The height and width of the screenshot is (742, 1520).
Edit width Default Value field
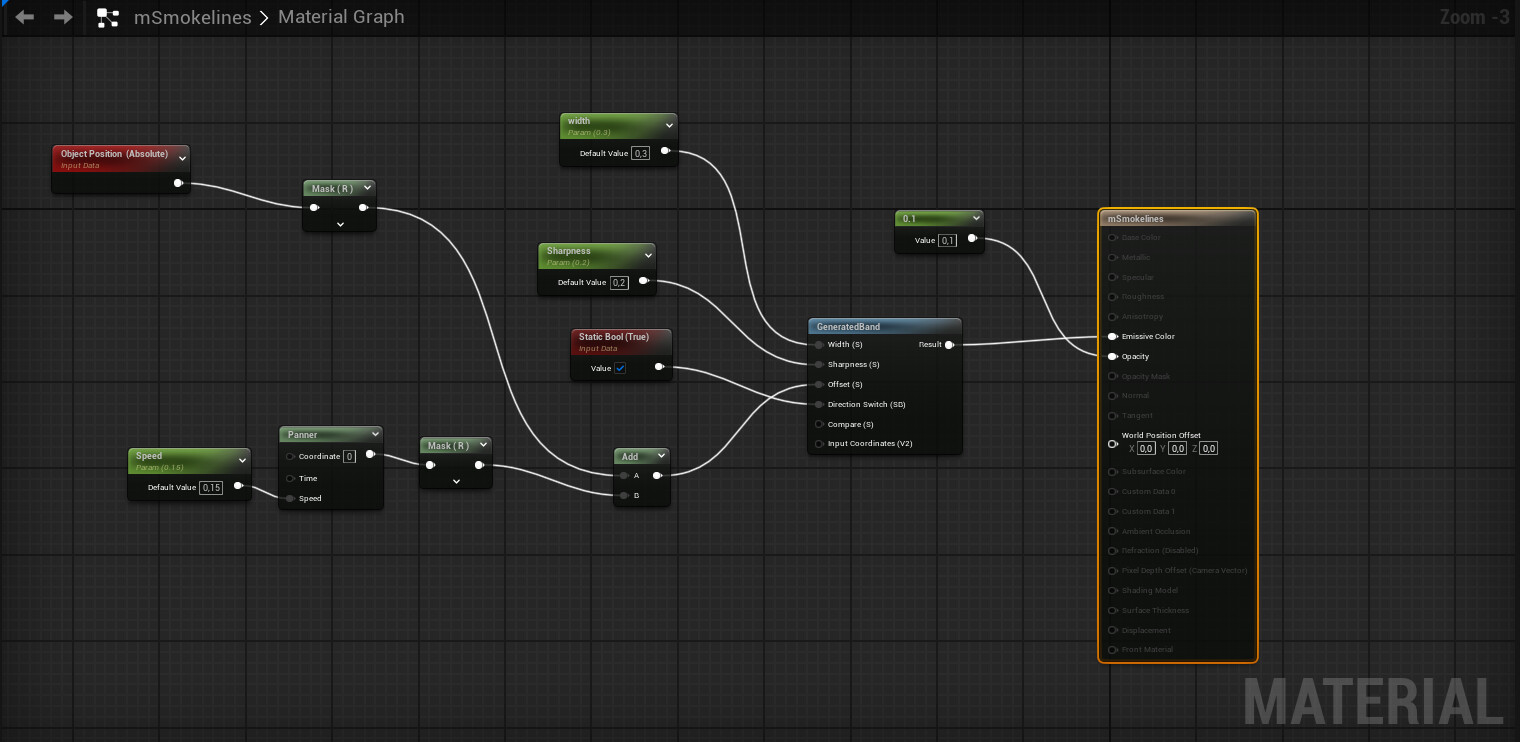click(x=641, y=153)
